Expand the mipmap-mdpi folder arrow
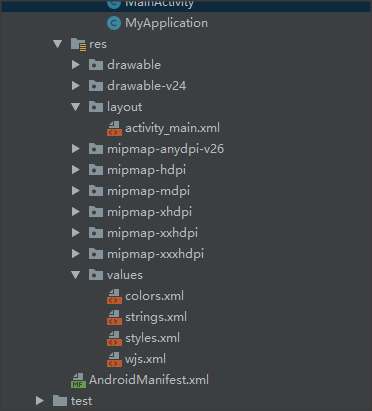The height and width of the screenshot is (411, 372). click(76, 191)
